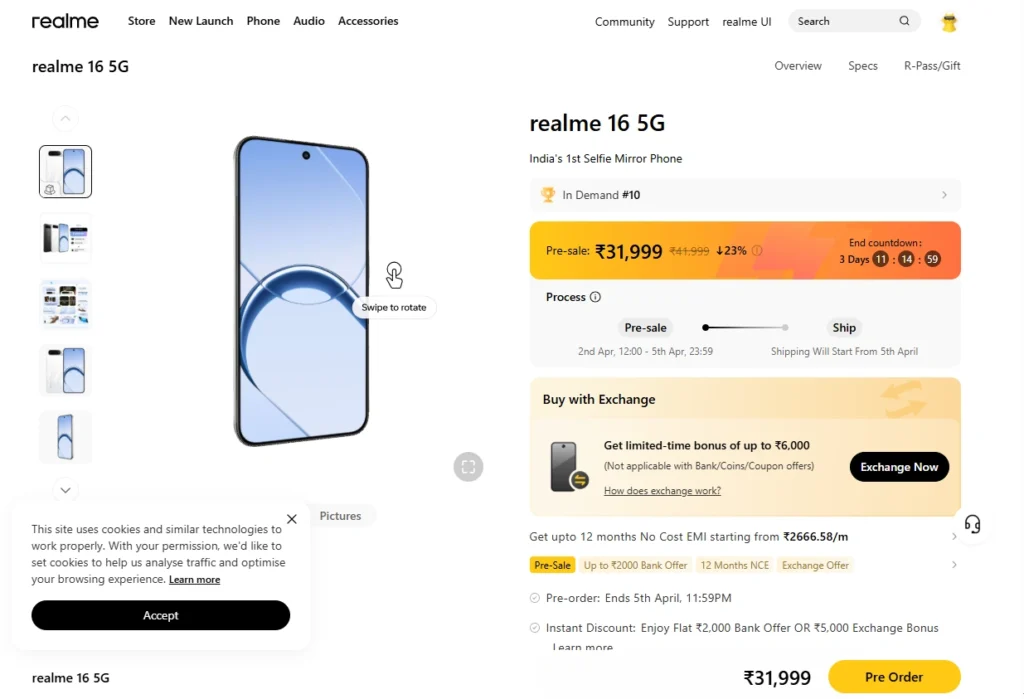Open the account avatar icon top right
The width and height of the screenshot is (1024, 699).
click(948, 21)
